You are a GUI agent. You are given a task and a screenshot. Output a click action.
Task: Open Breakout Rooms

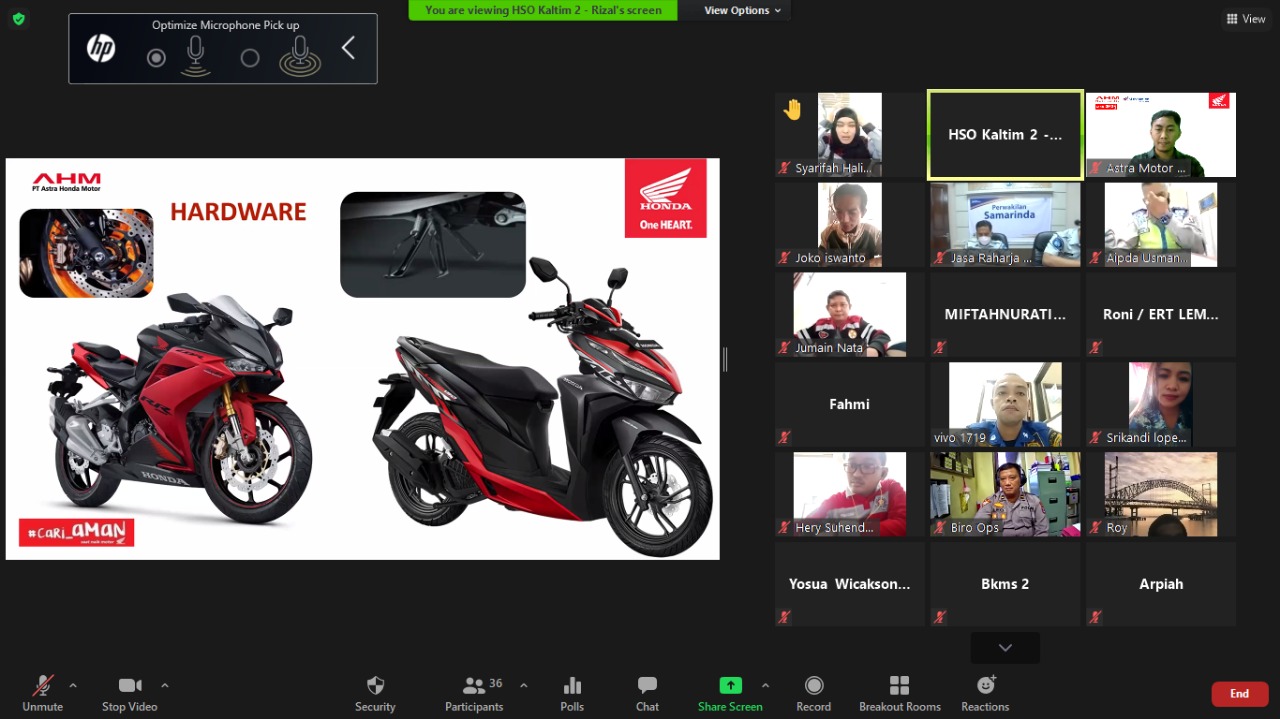899,686
